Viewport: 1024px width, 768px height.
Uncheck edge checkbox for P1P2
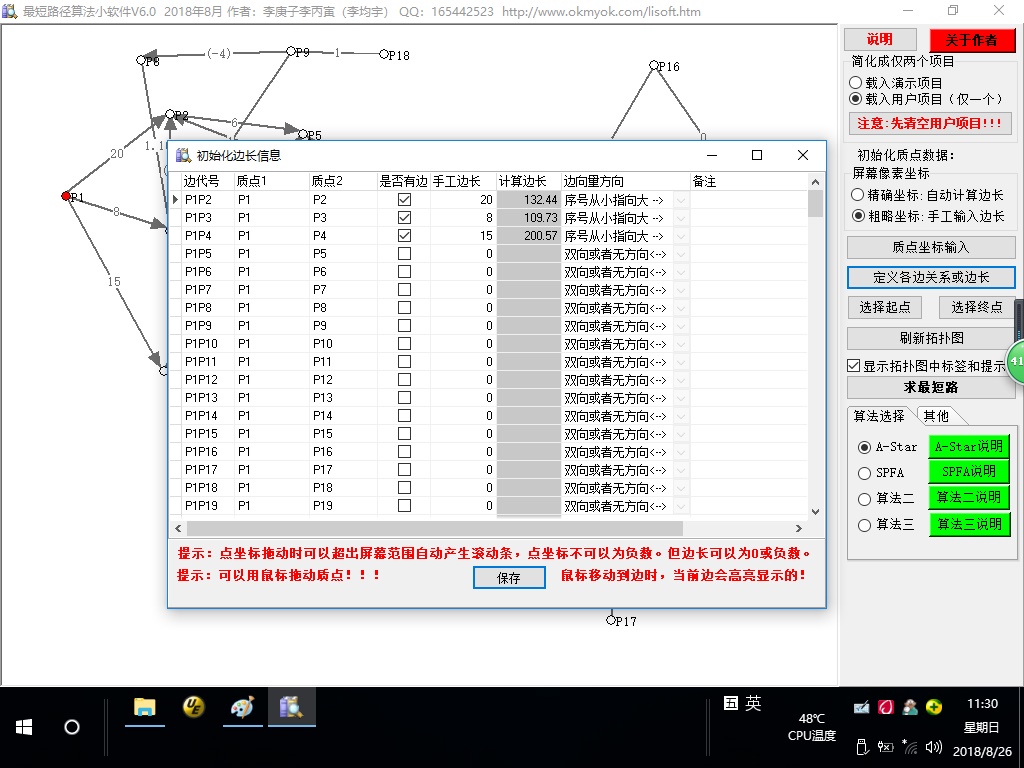pyautogui.click(x=404, y=199)
